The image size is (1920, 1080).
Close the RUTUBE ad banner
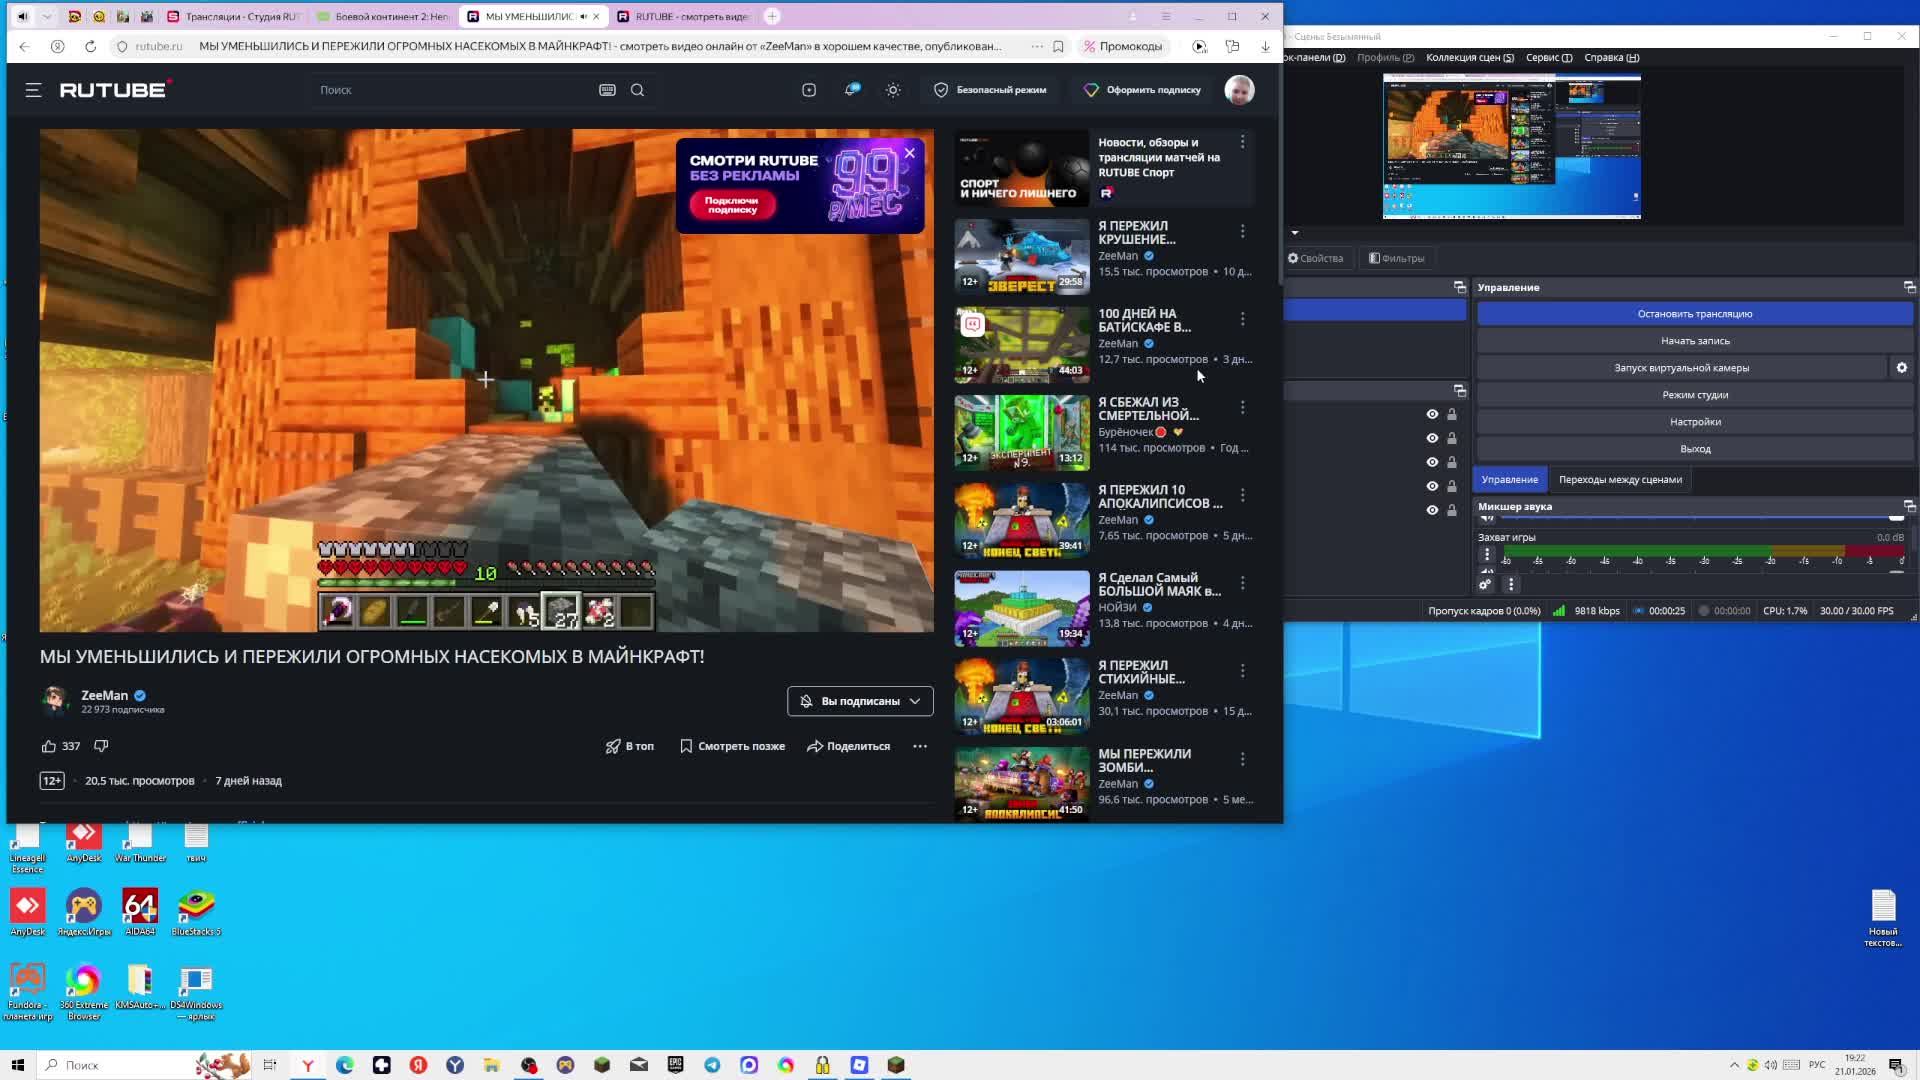point(909,153)
